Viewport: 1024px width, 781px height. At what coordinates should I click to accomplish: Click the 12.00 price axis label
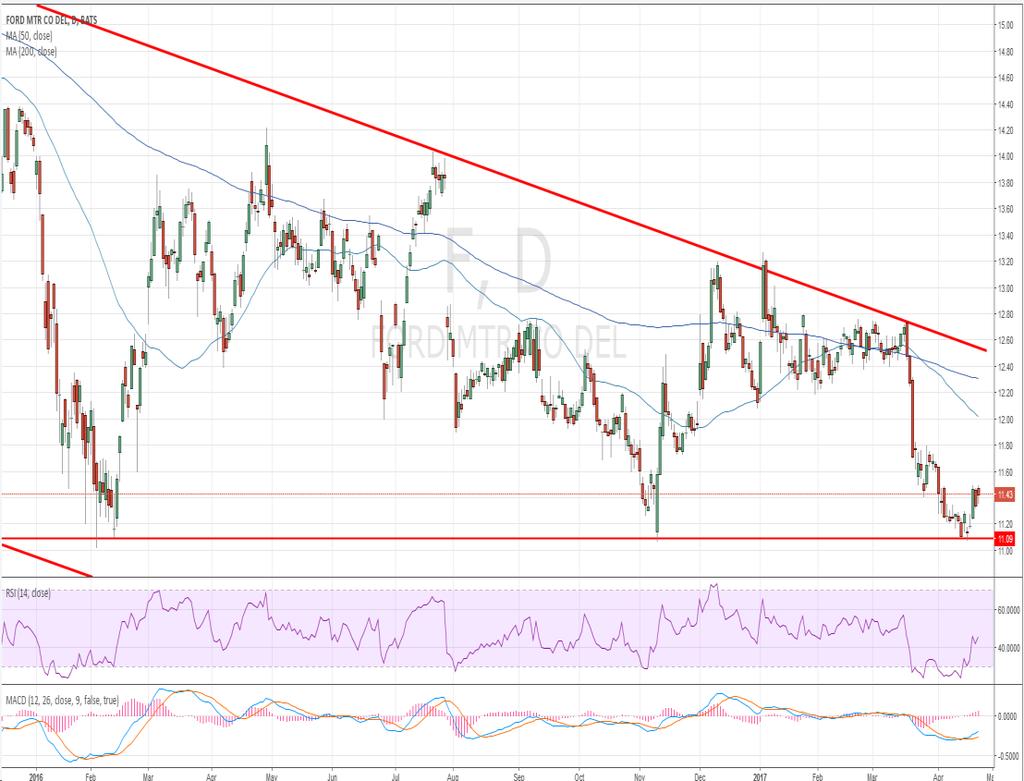[x=1005, y=419]
